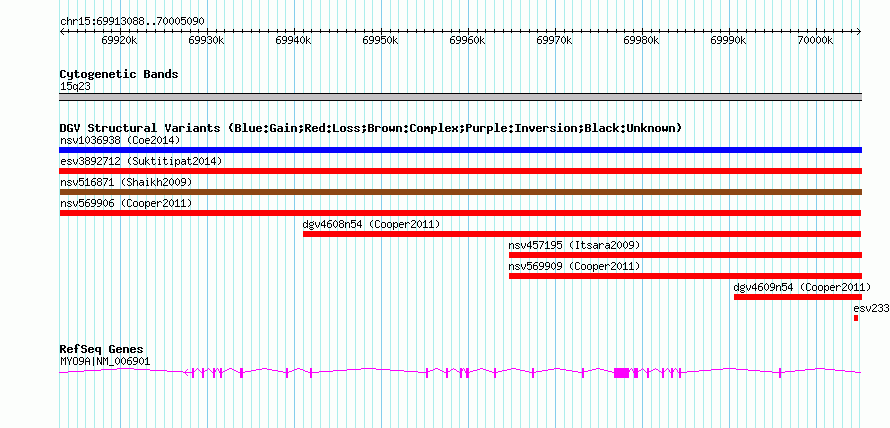Click the red nsv569906 variant bar
Image resolution: width=890 pixels, height=428 pixels.
(x=460, y=213)
